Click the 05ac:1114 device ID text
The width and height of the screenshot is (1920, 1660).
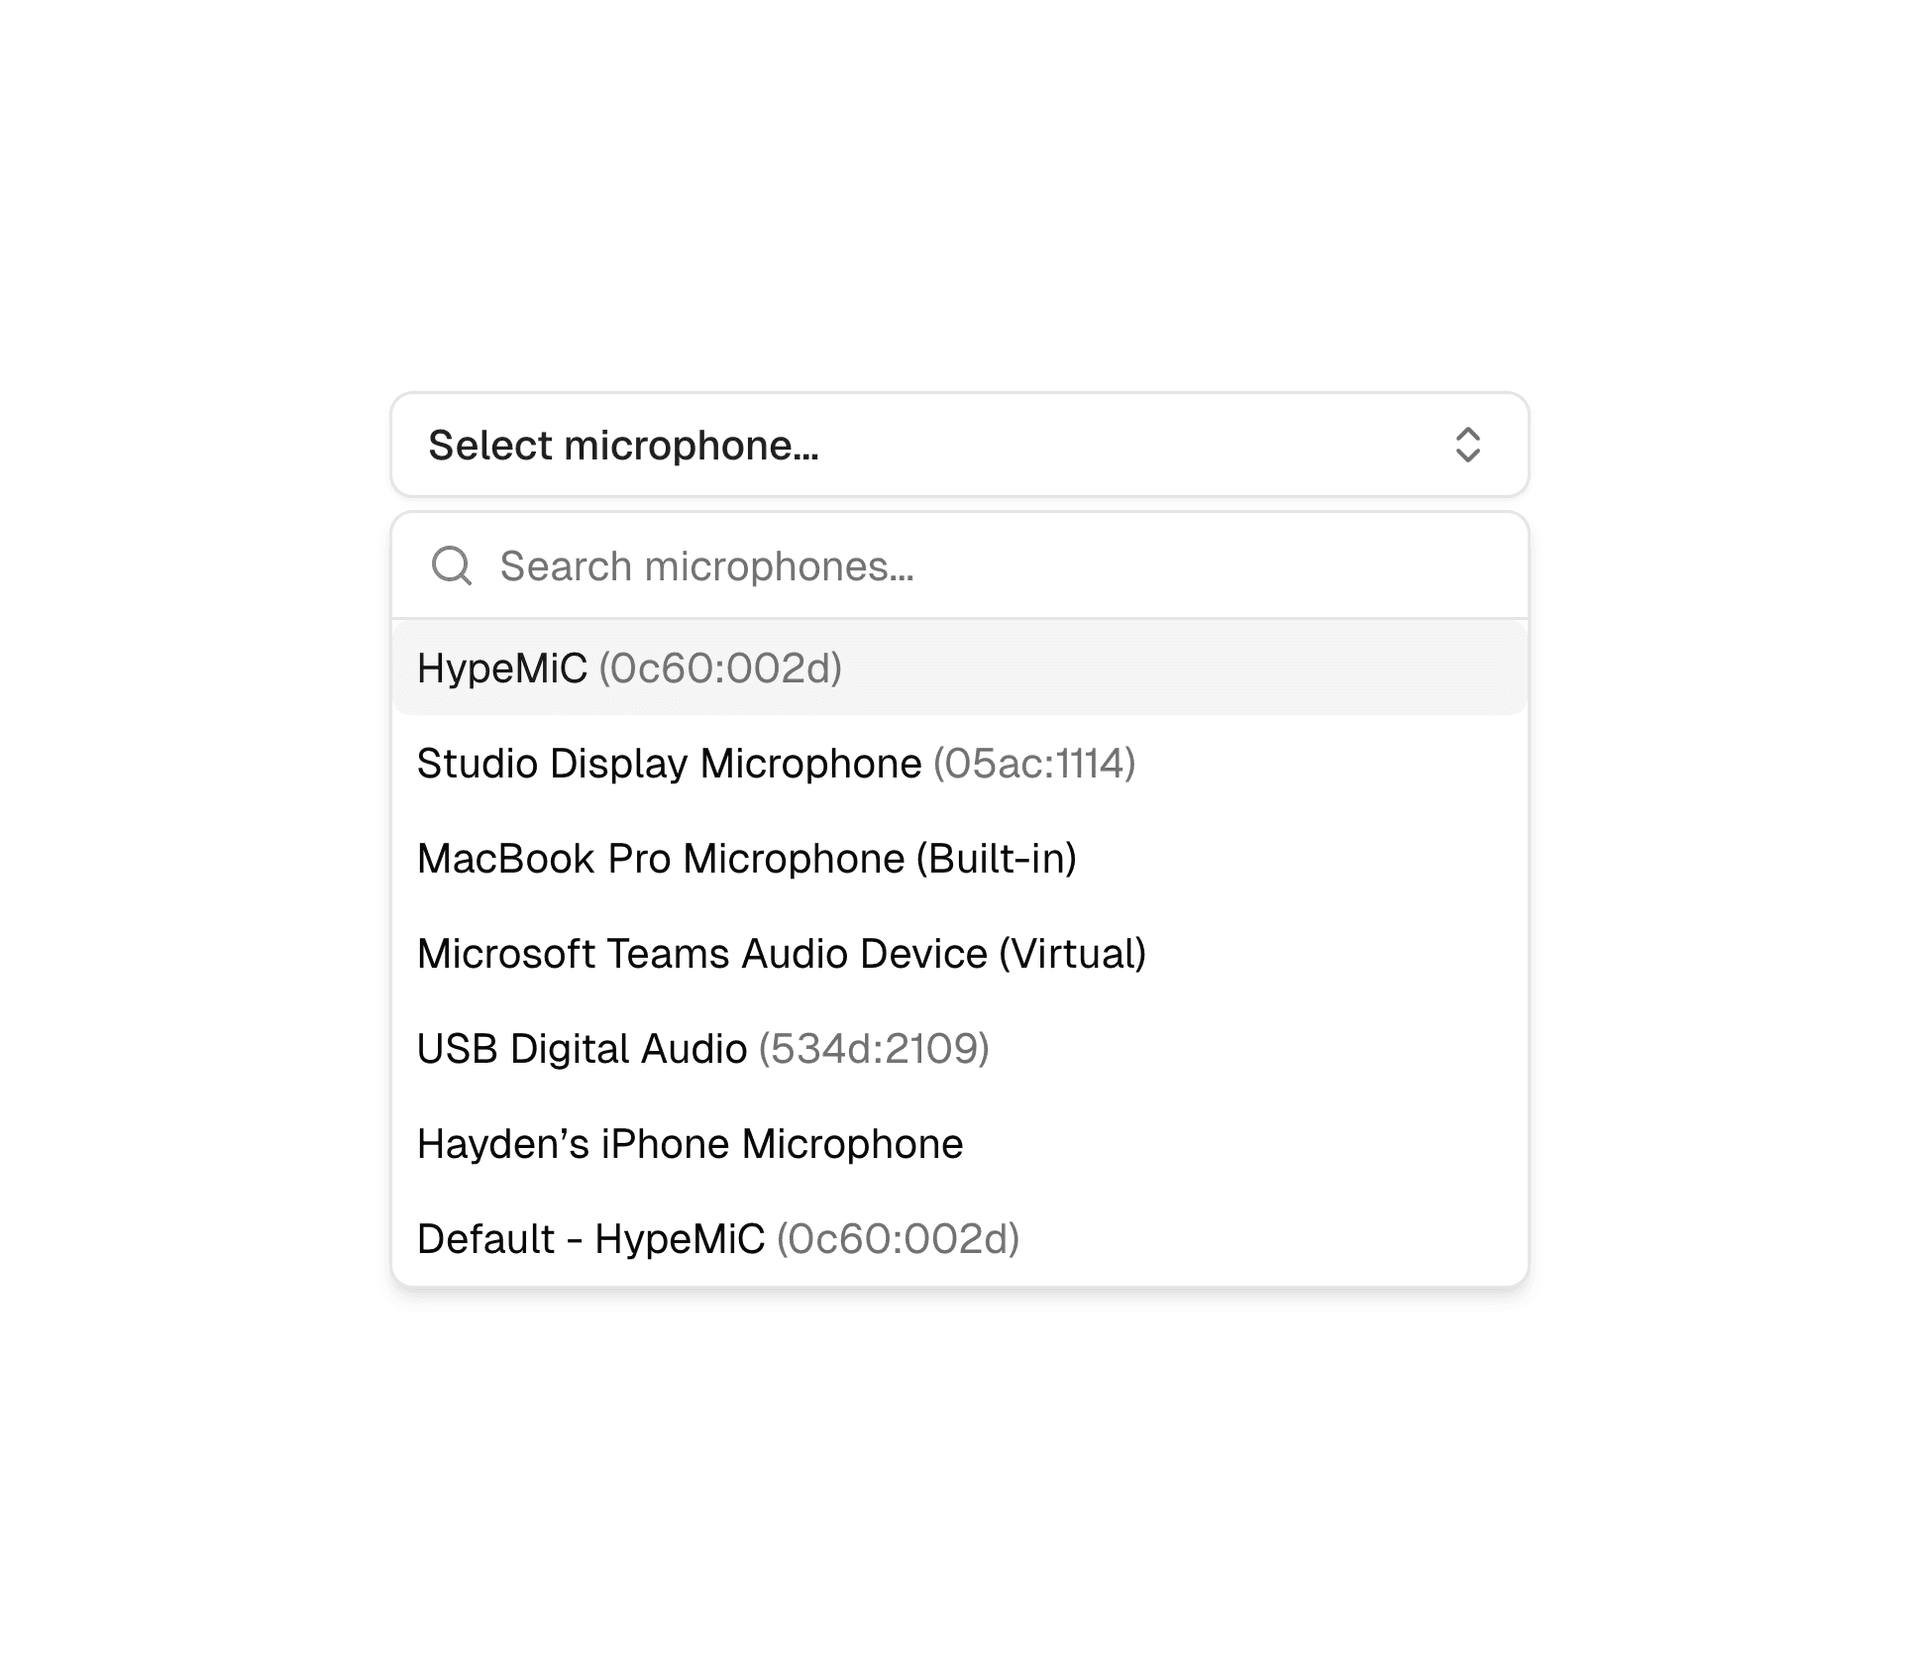[1034, 763]
